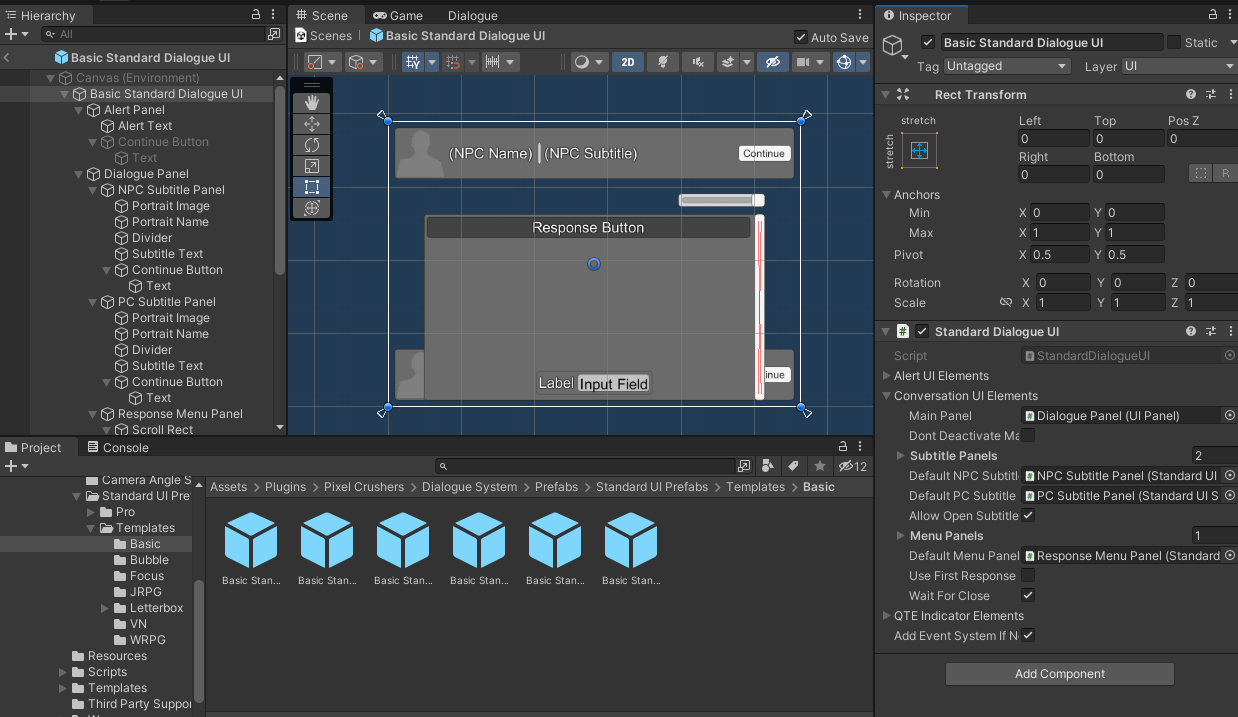Screen dimensions: 1238x717
Task: Select the Hand tool in Scene overlay
Action: pyautogui.click(x=312, y=102)
